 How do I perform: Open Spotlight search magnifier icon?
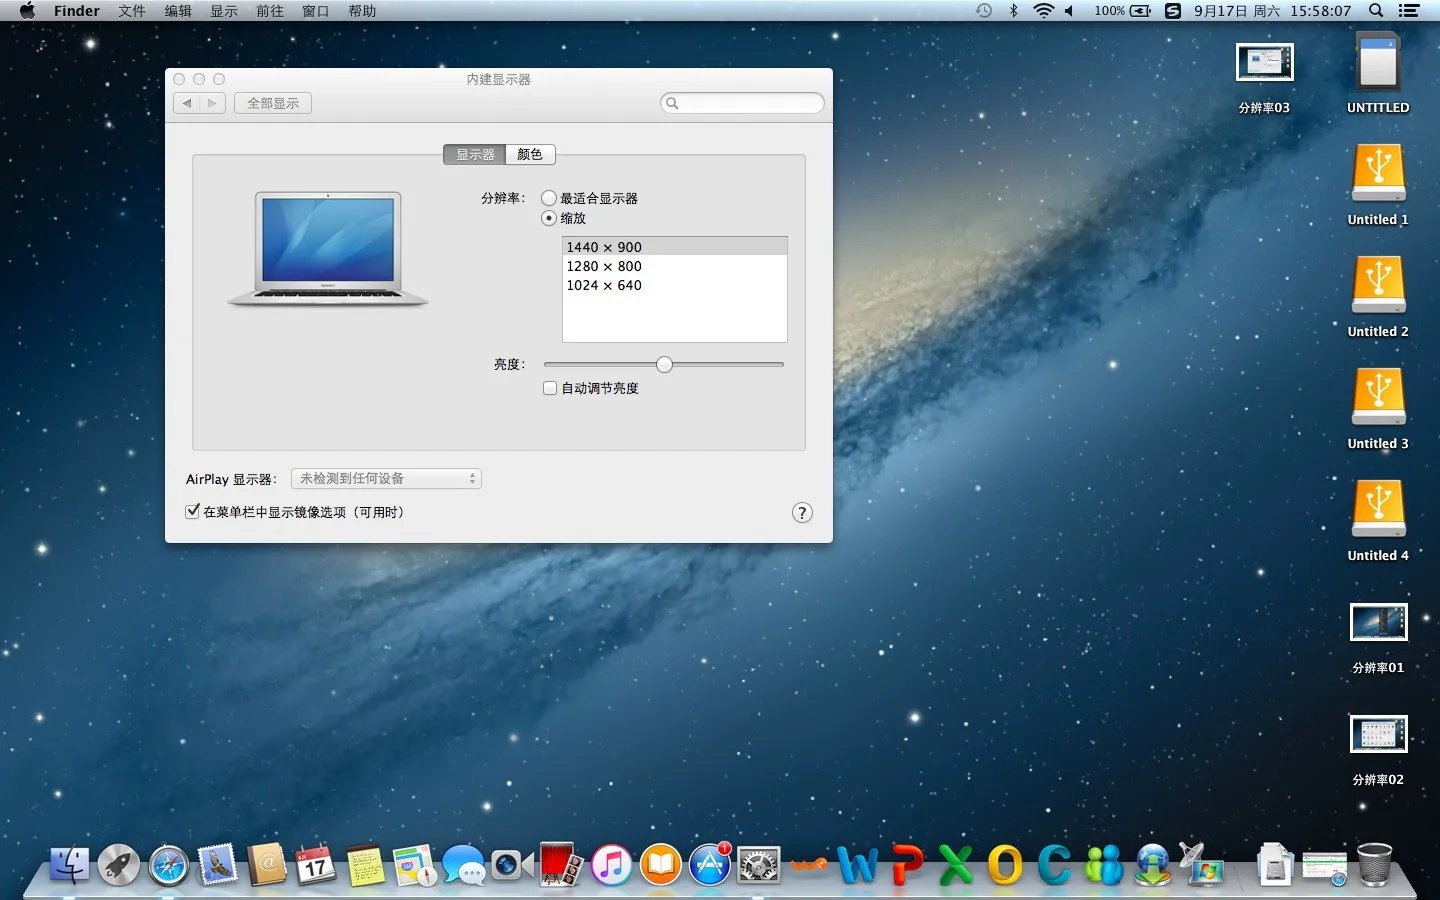click(1376, 11)
